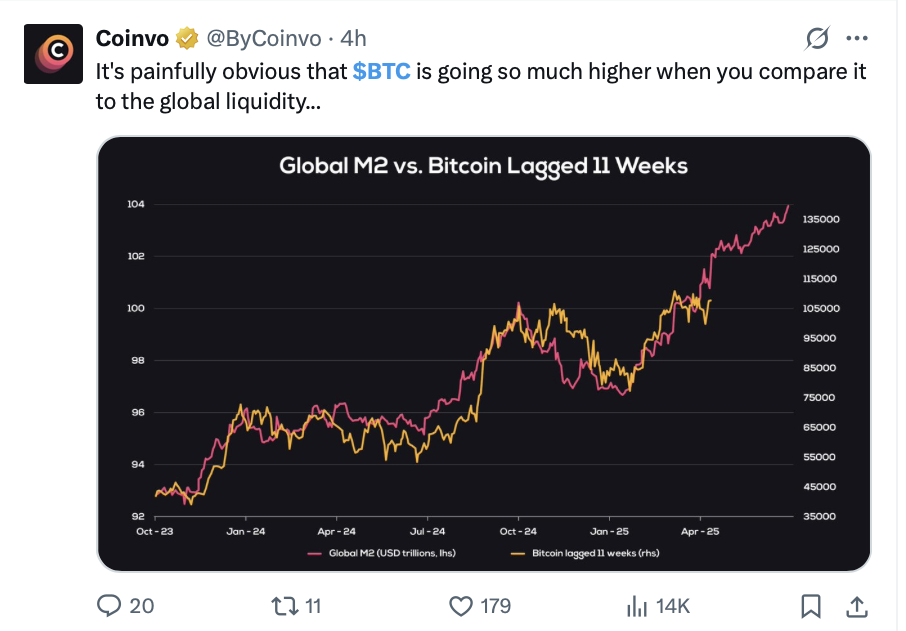Click the 179 likes count
The height and width of the screenshot is (631, 906).
(x=495, y=605)
